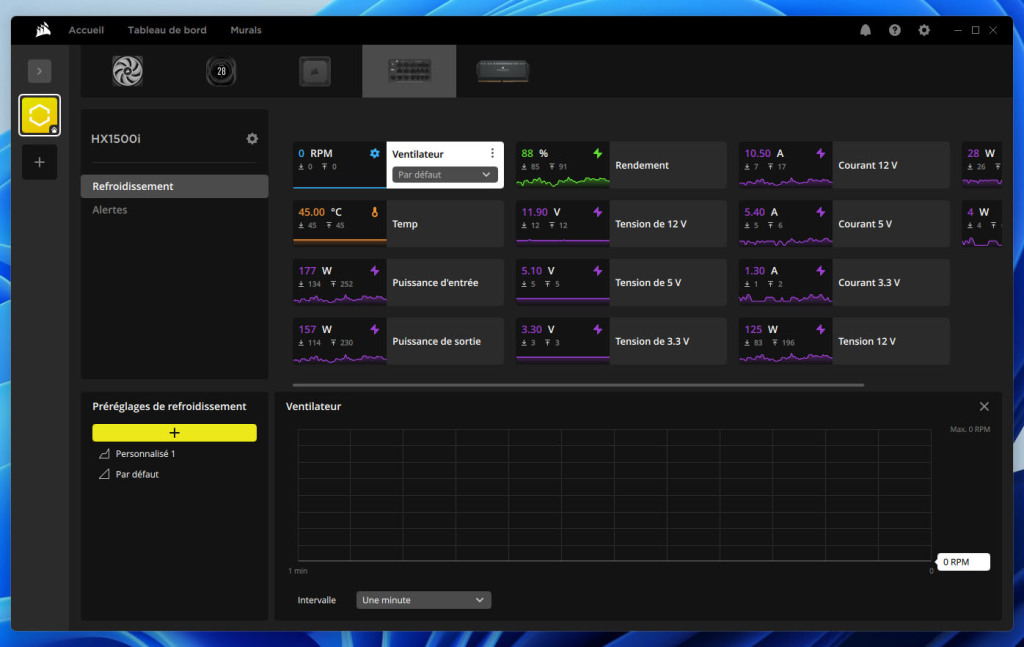This screenshot has height=647, width=1024.
Task: Select the fan device tab
Action: (126, 70)
